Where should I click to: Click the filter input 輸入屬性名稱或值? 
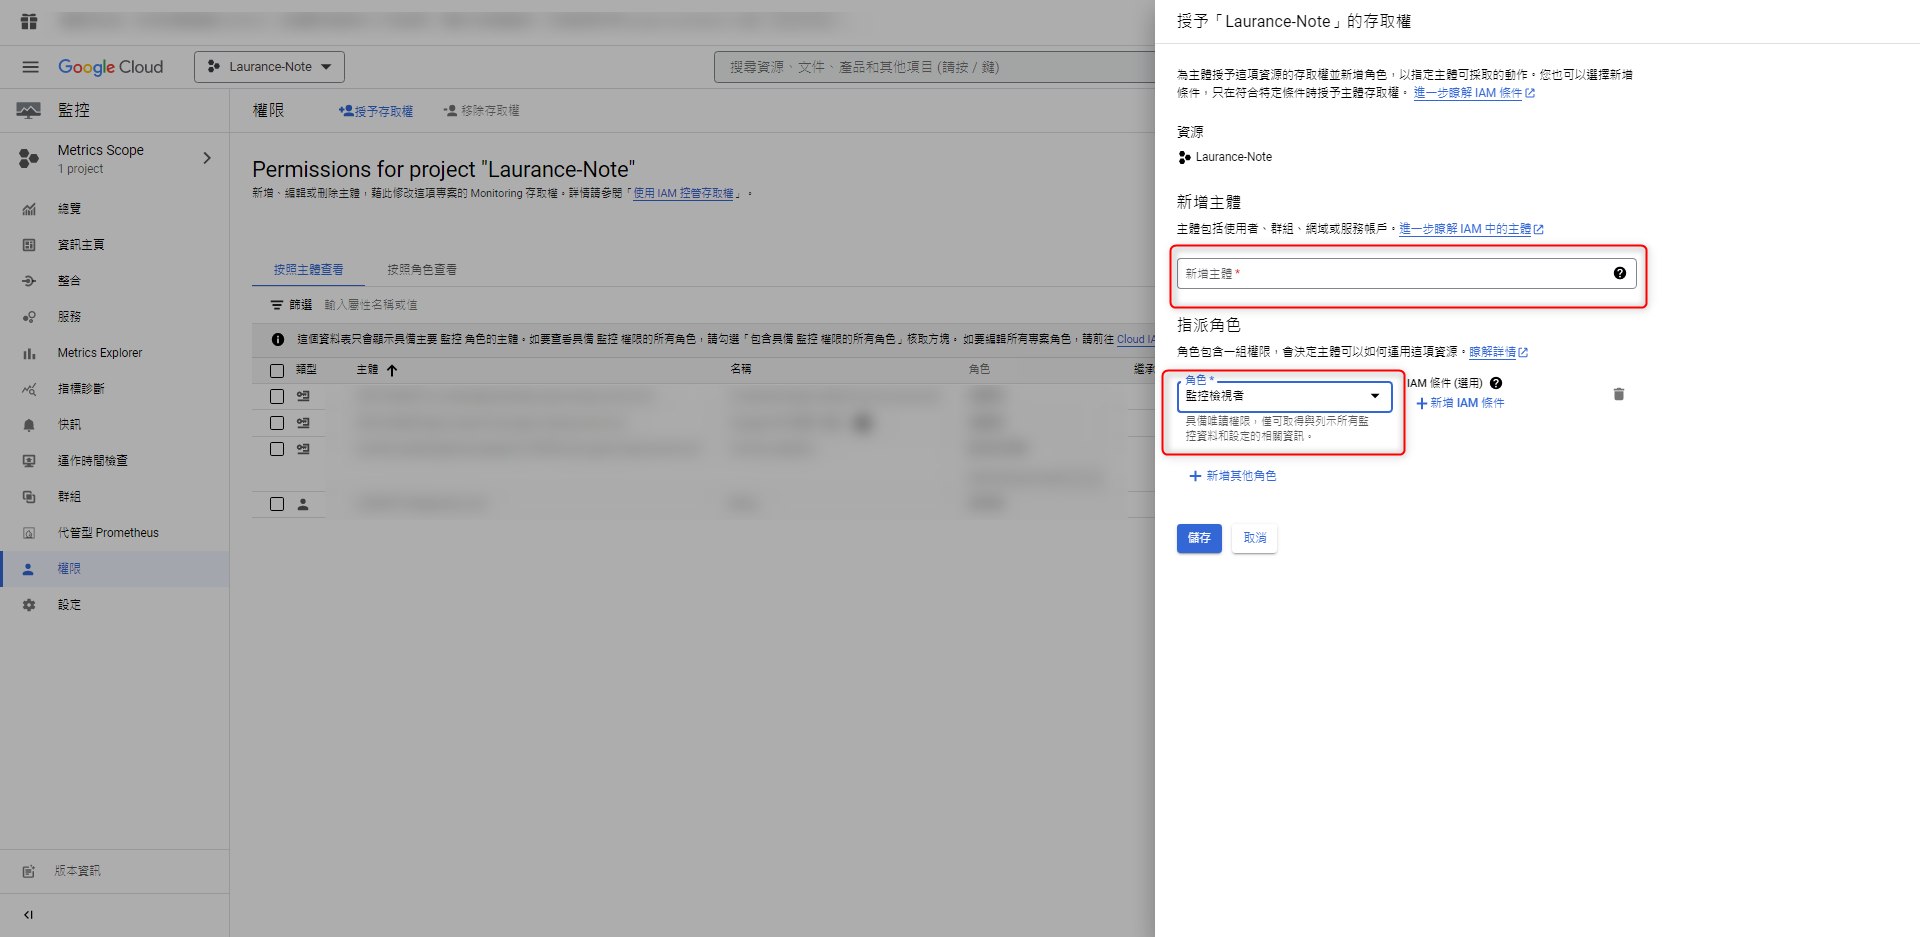(x=371, y=305)
